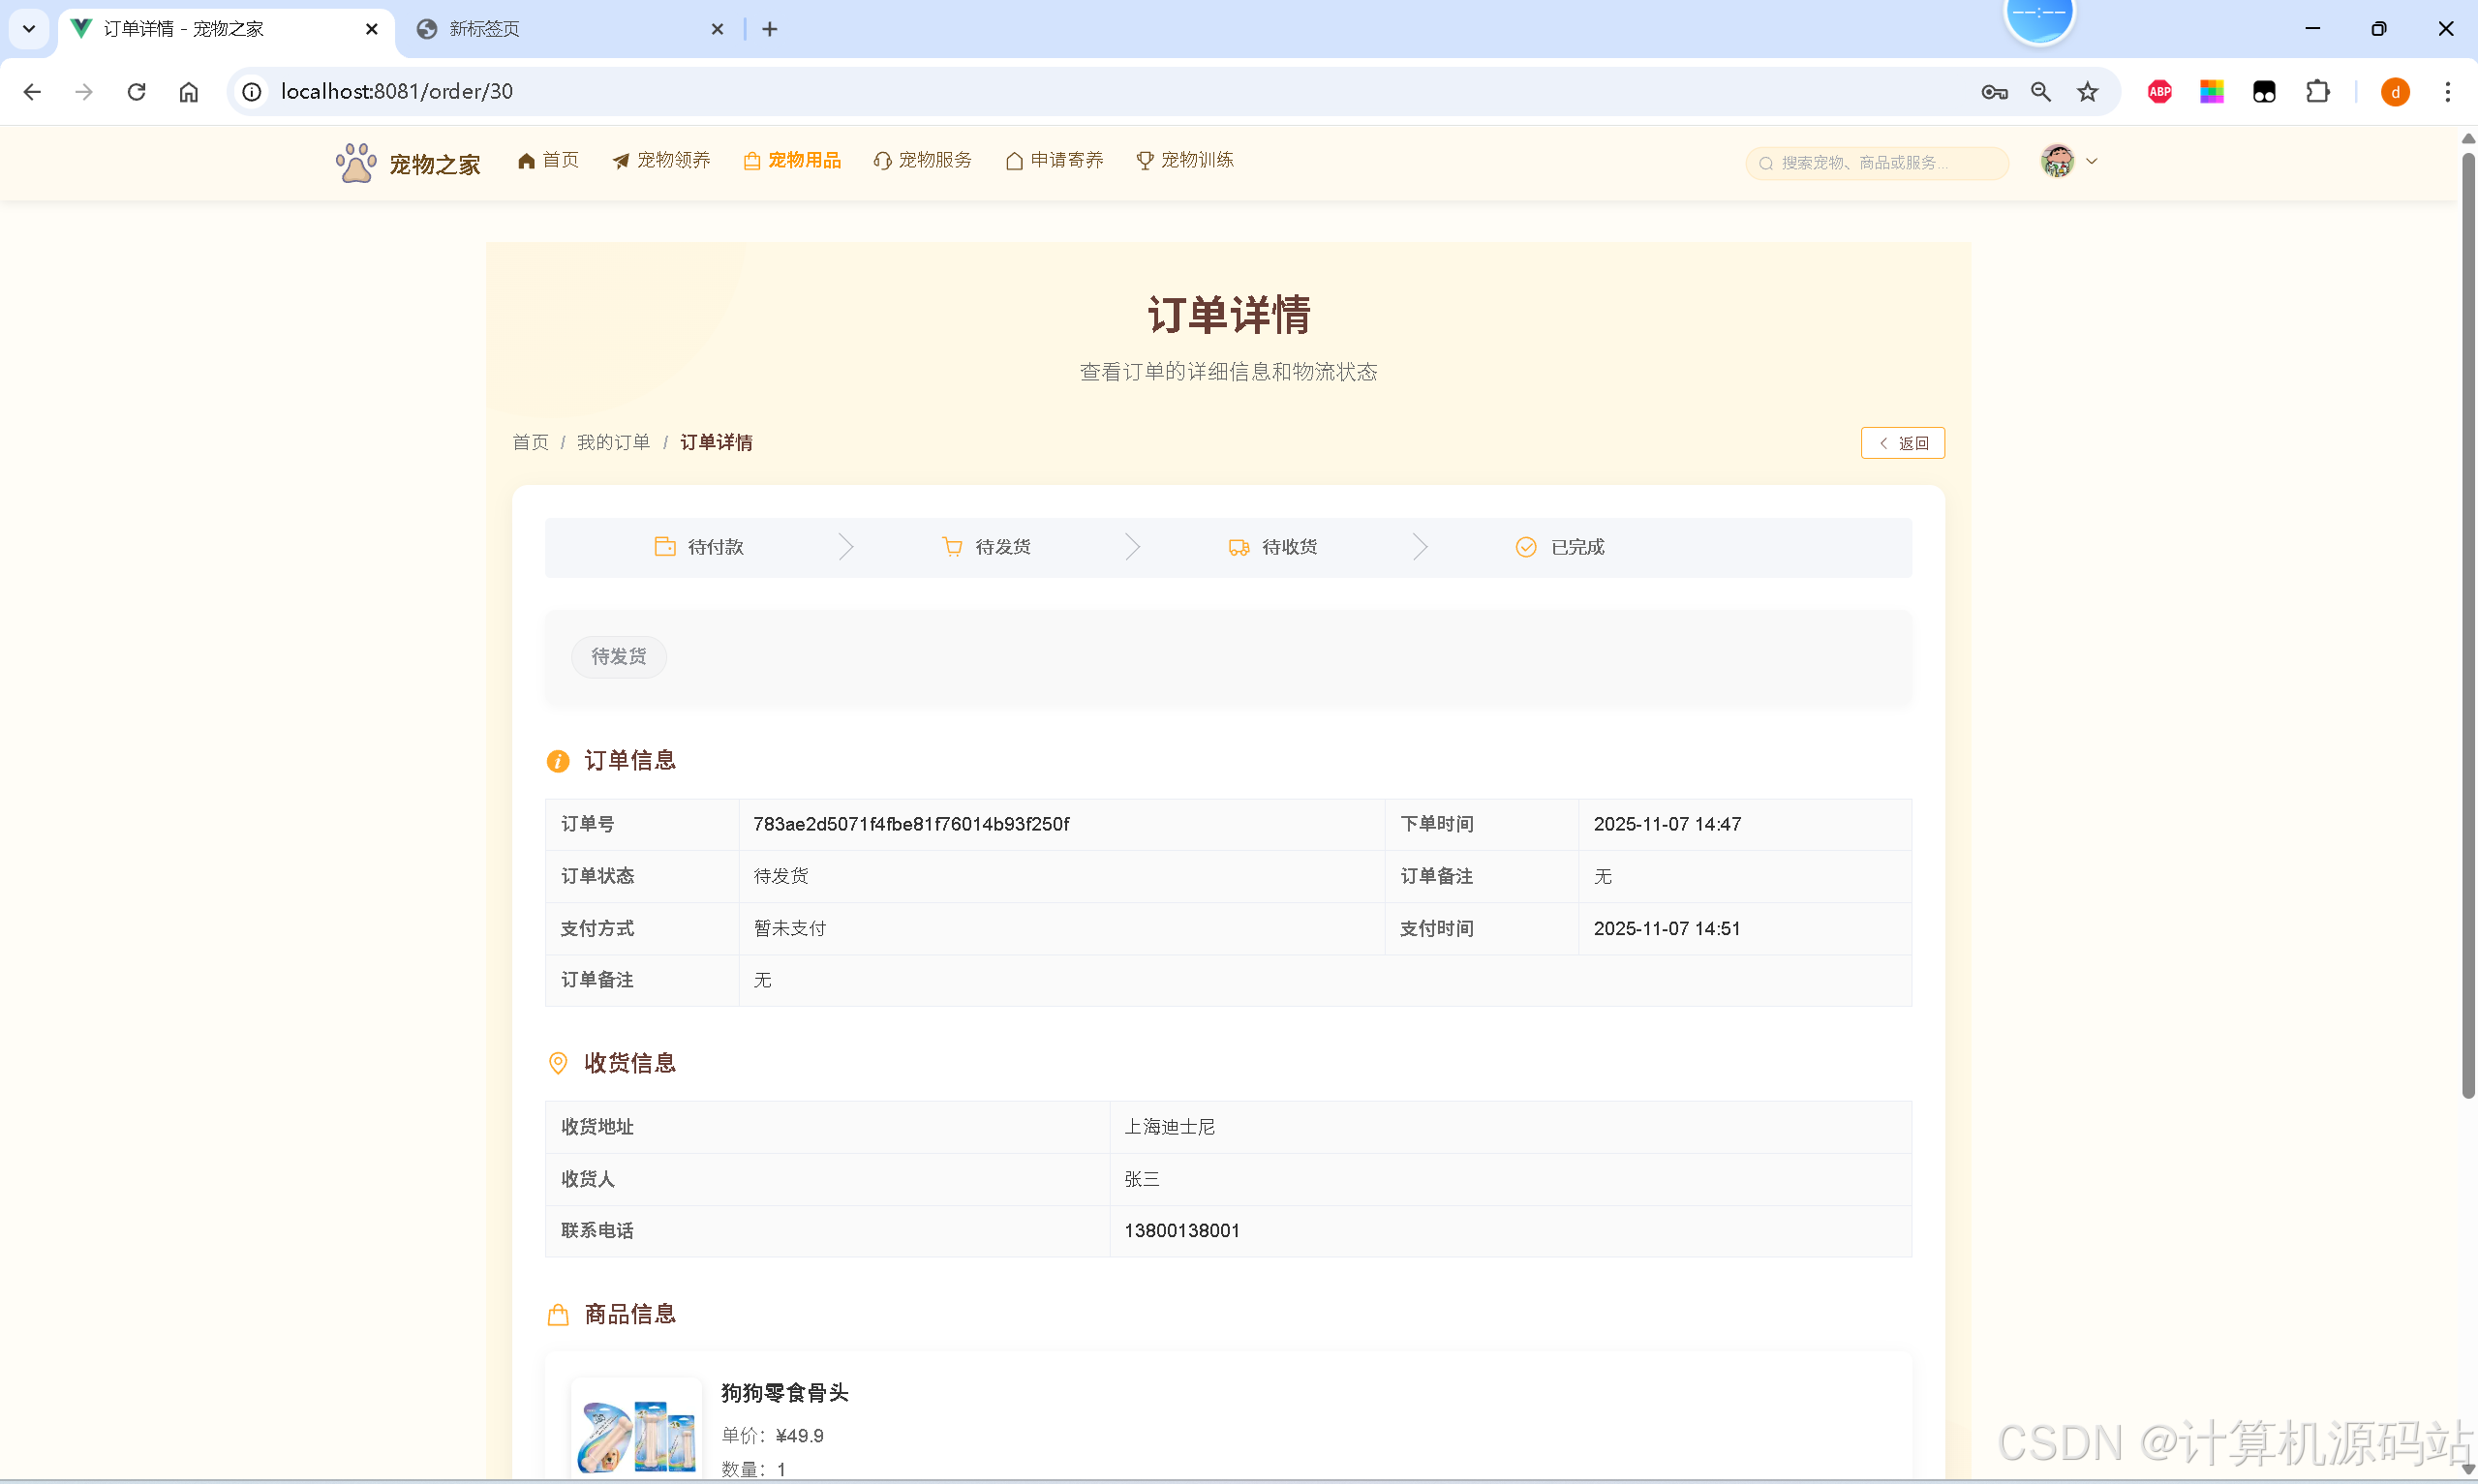Image resolution: width=2478 pixels, height=1484 pixels.
Task: Open the 首页 nav menu item
Action: coord(548,160)
